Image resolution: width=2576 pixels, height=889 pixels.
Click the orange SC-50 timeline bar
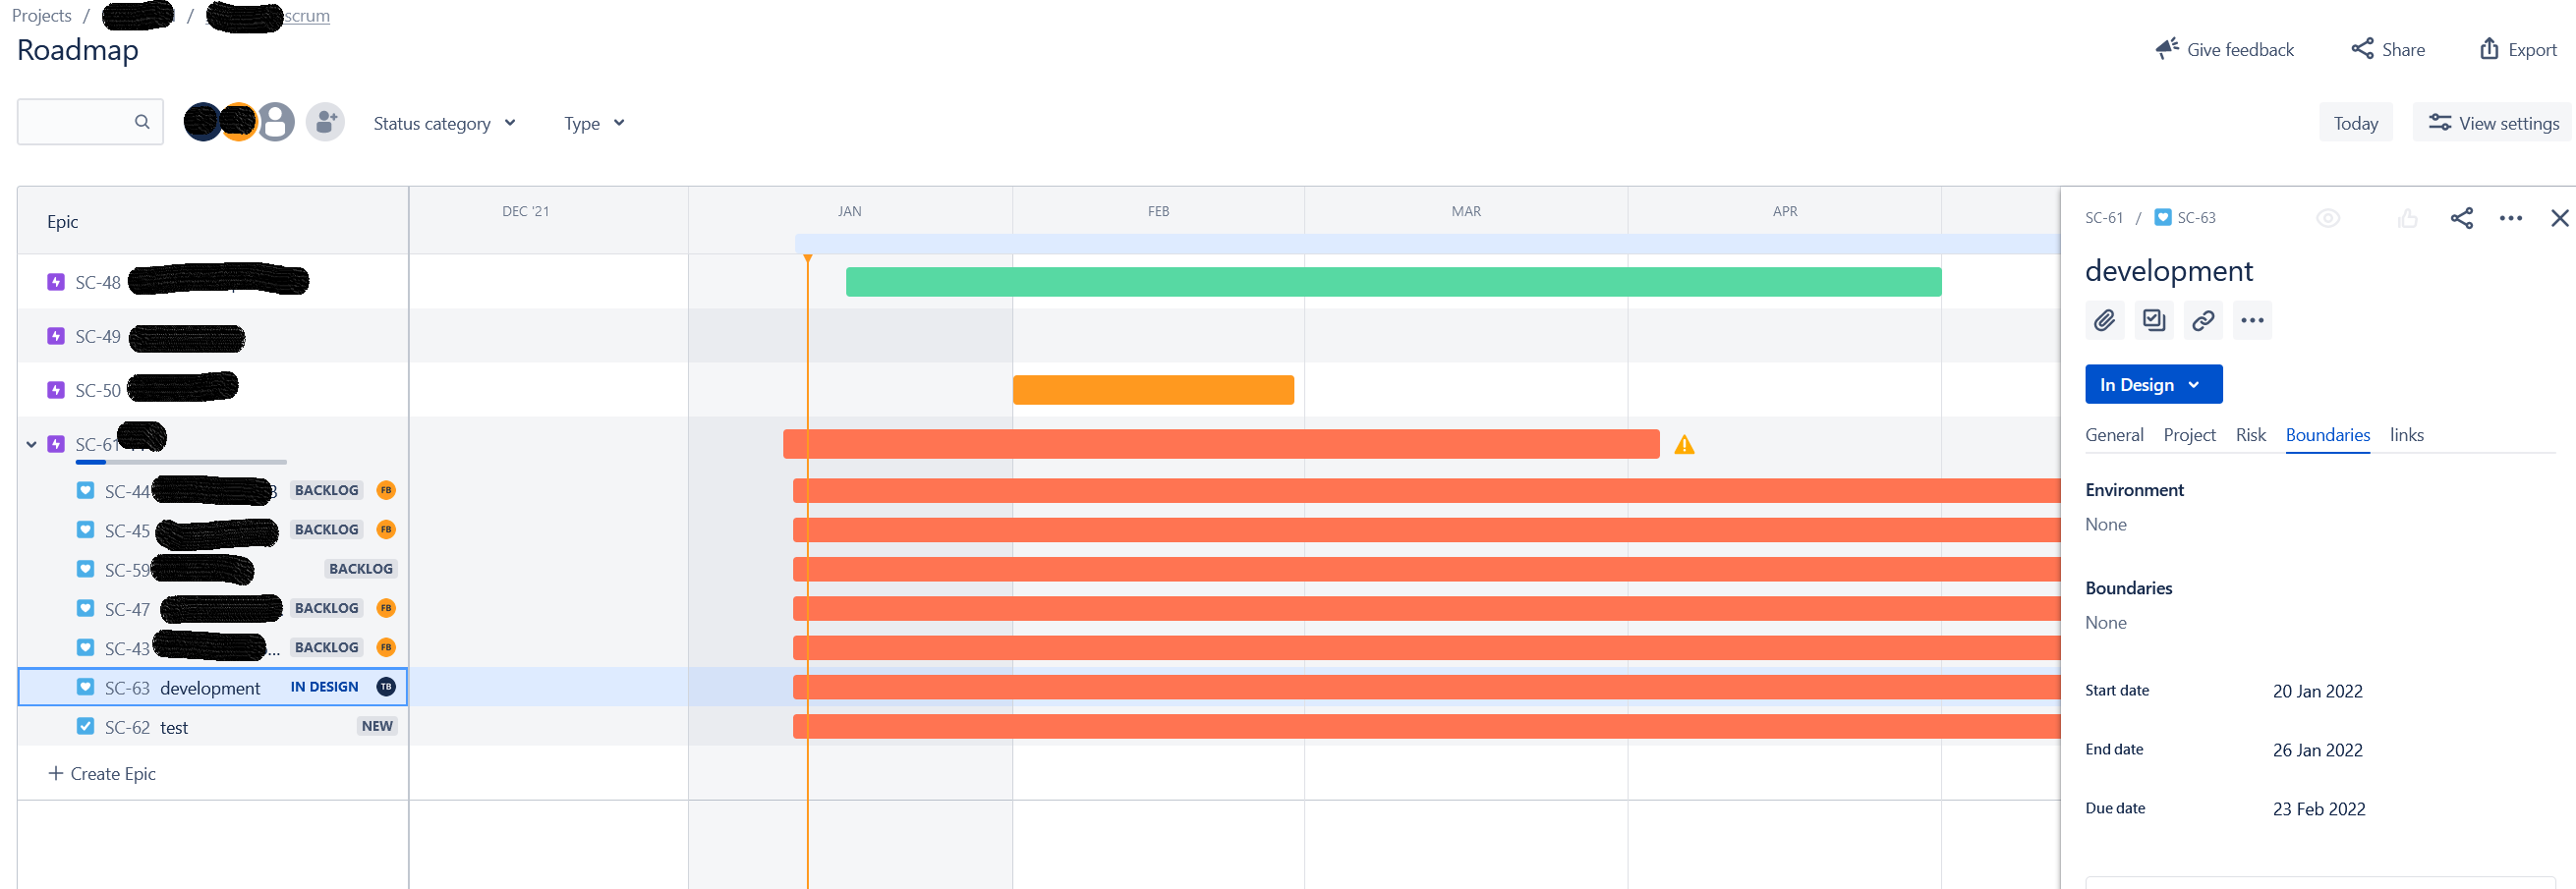point(1153,390)
